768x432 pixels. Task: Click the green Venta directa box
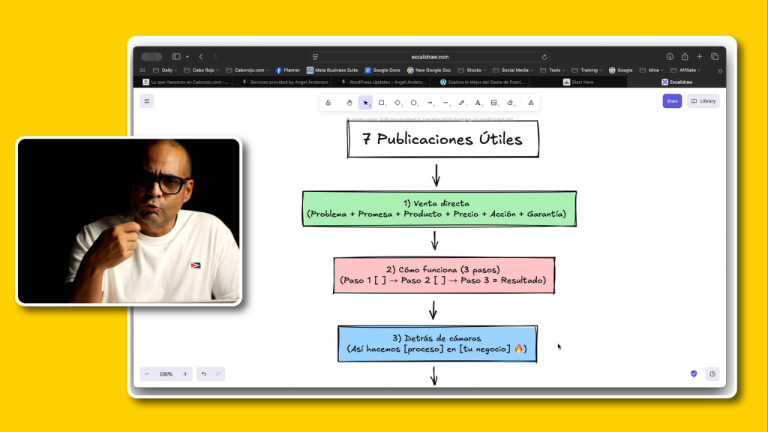coord(438,209)
